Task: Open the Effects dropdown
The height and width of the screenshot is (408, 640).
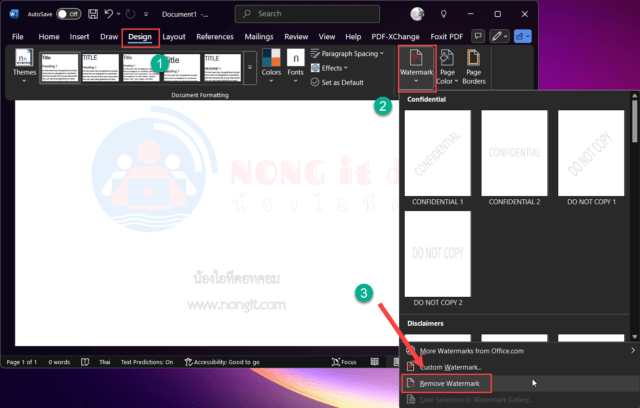Action: [x=329, y=68]
